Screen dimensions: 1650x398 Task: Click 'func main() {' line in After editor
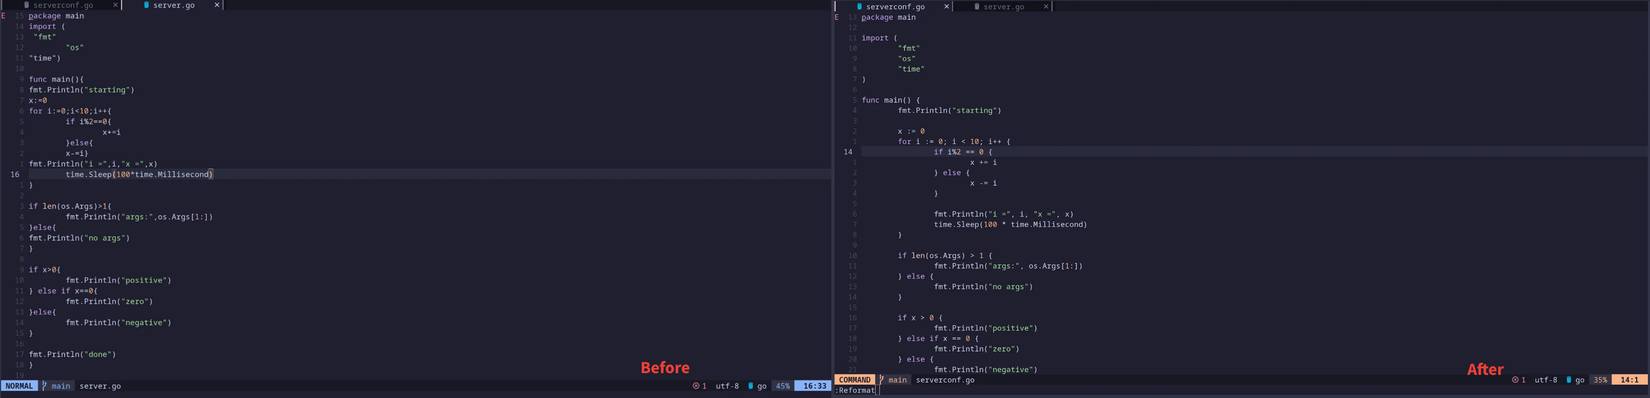click(x=891, y=100)
